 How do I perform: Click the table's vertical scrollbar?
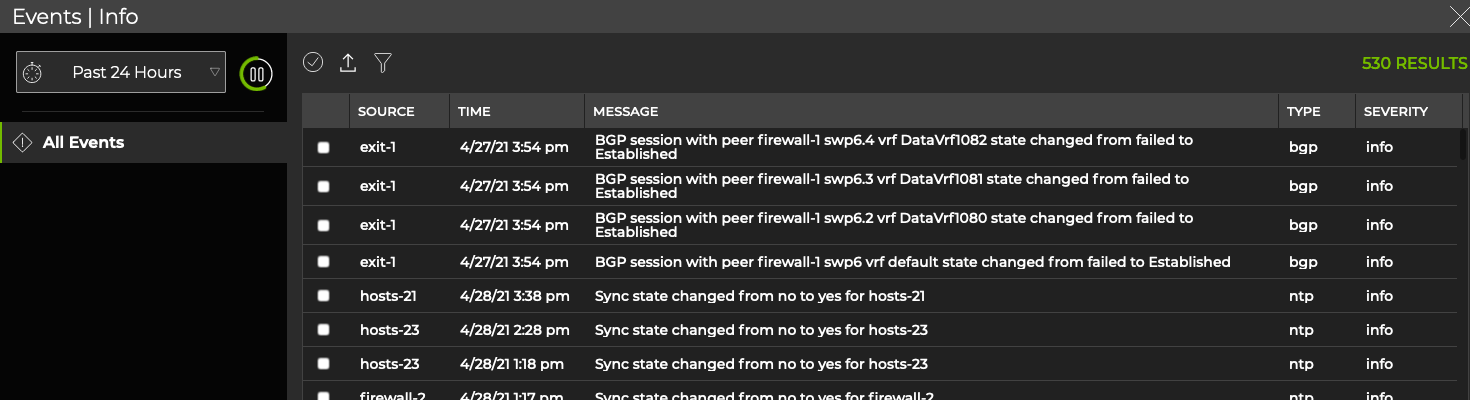coord(1463,145)
